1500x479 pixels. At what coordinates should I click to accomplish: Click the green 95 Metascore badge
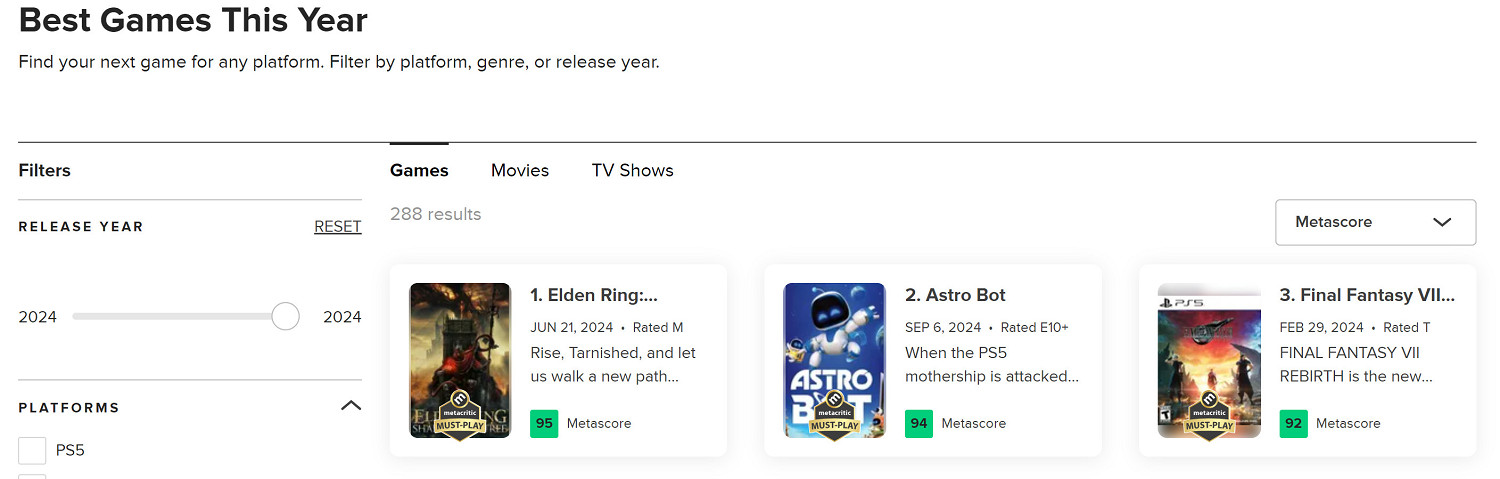[x=544, y=423]
